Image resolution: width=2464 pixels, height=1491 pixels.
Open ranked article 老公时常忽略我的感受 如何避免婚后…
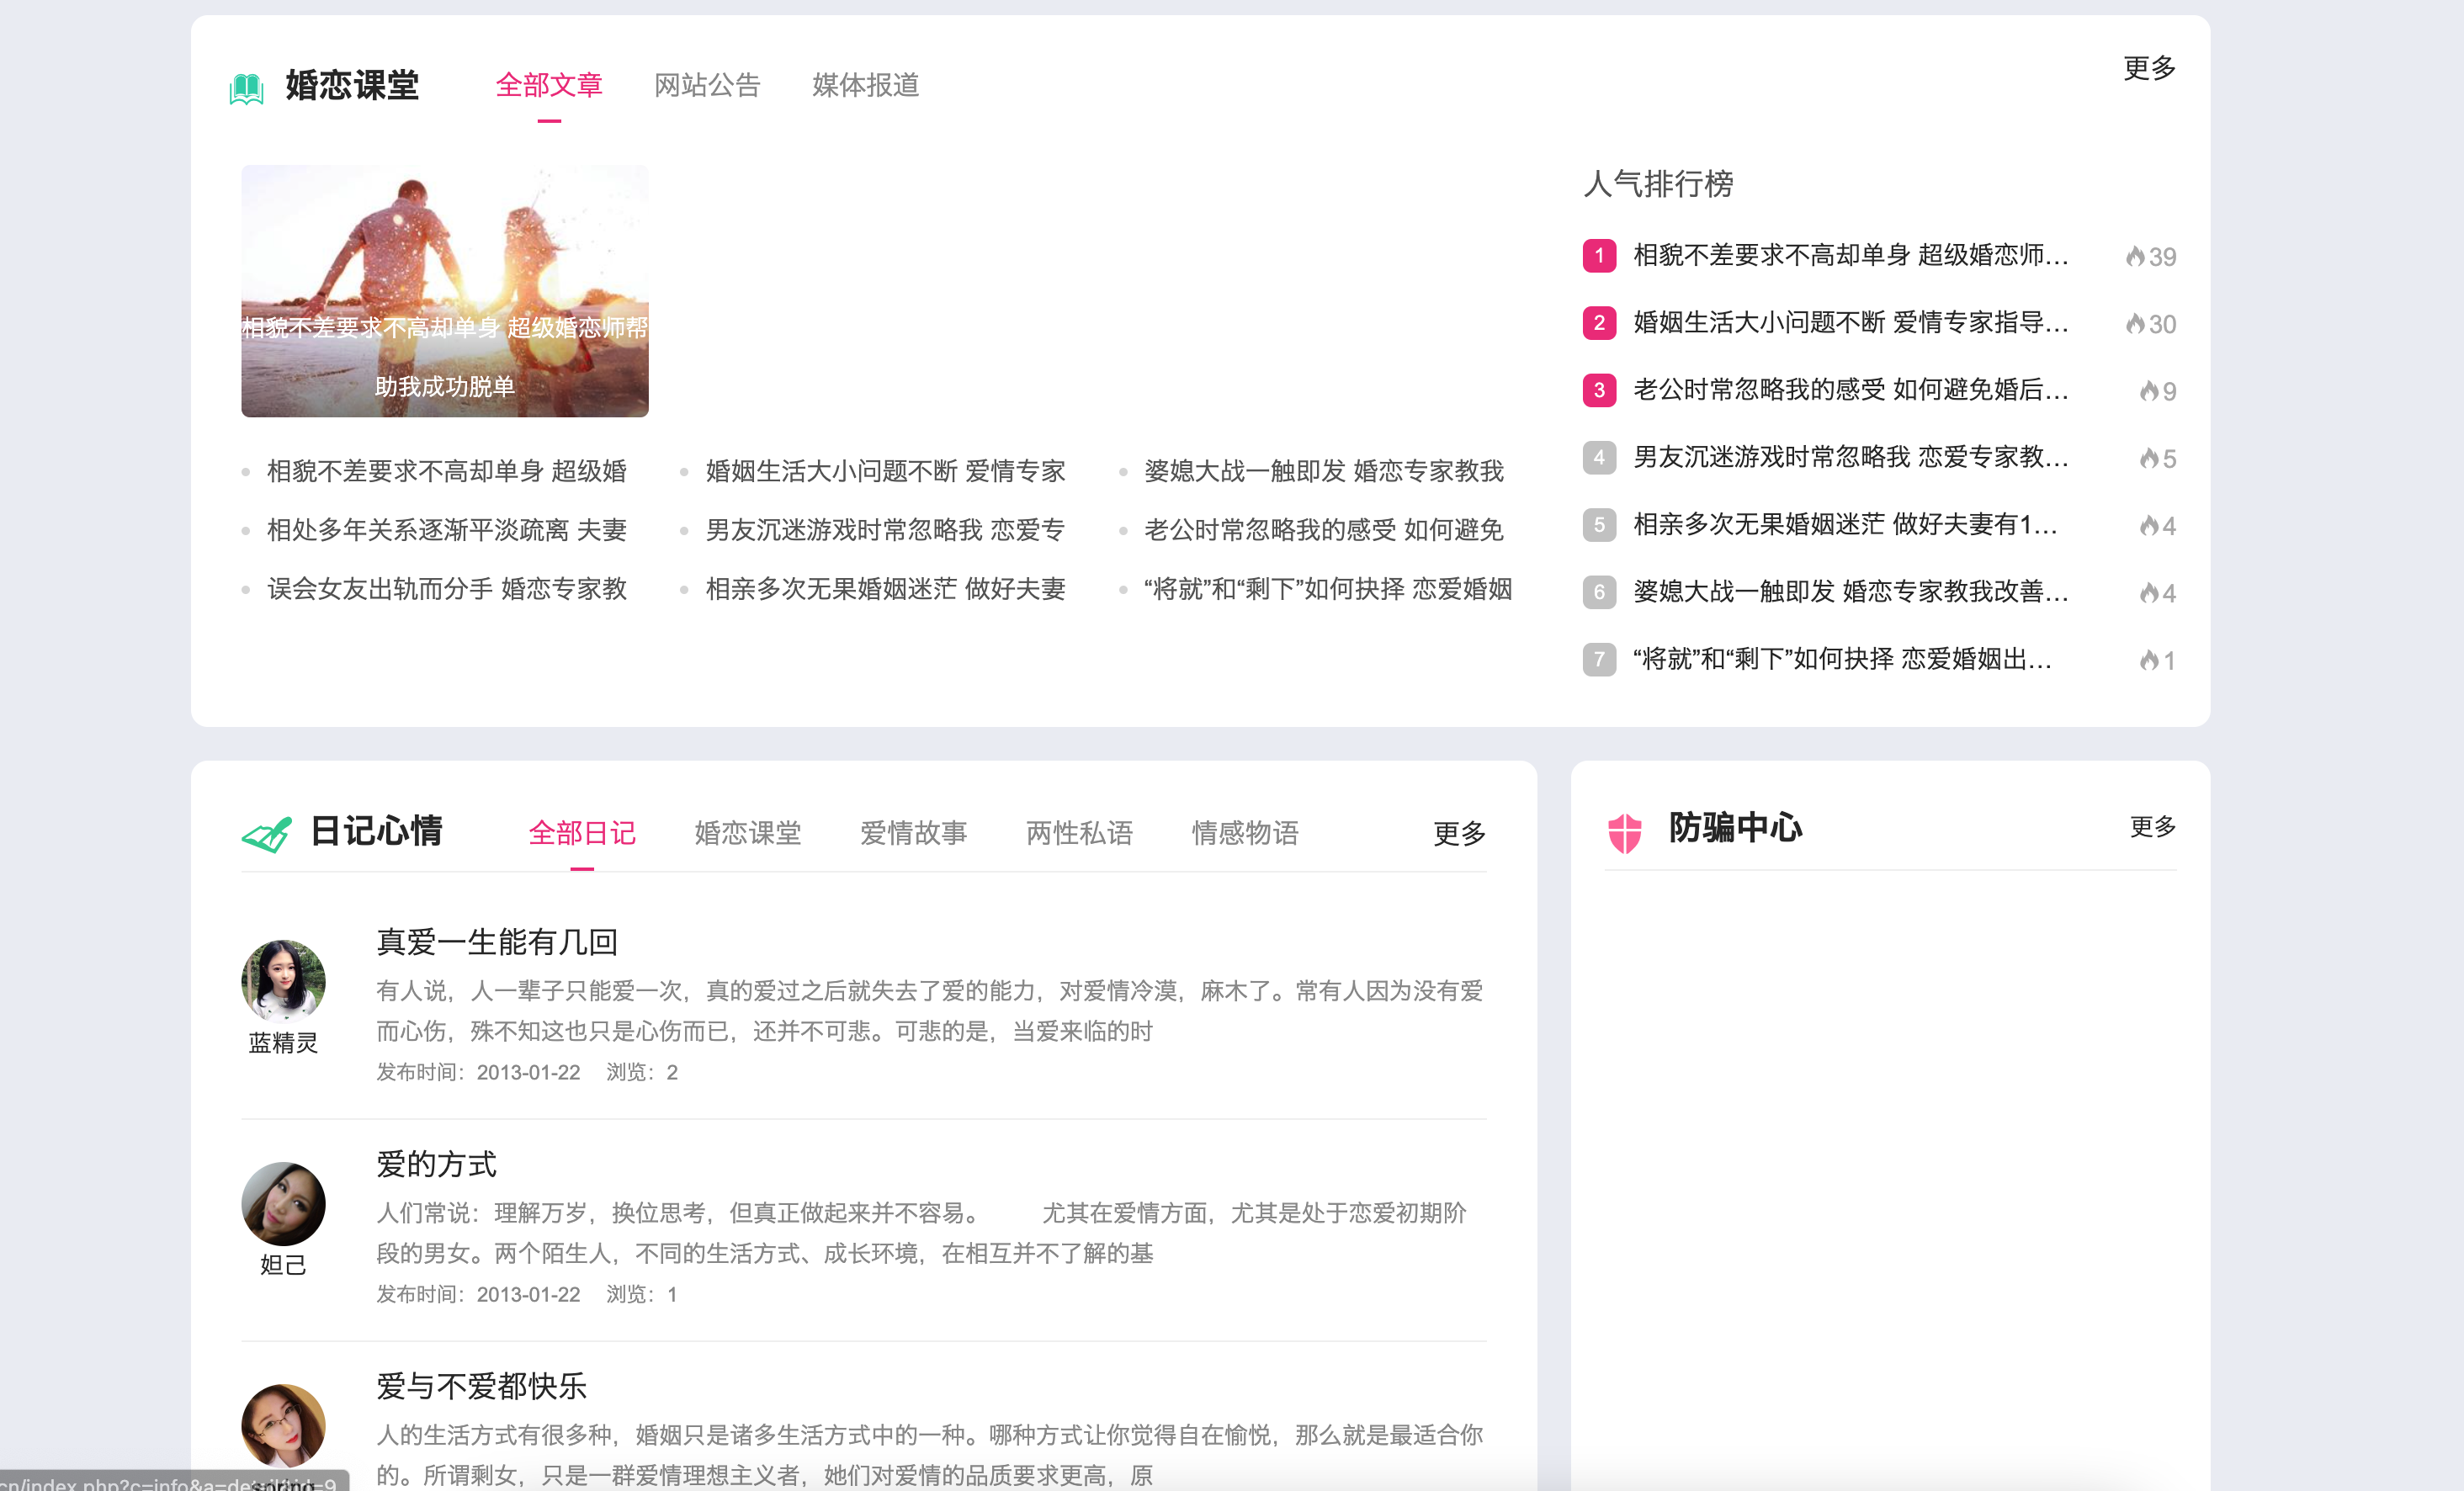point(1851,390)
